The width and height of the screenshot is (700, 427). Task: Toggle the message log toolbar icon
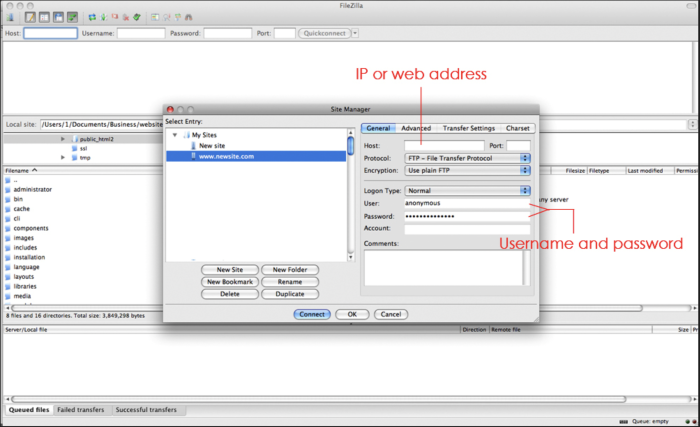click(x=31, y=17)
